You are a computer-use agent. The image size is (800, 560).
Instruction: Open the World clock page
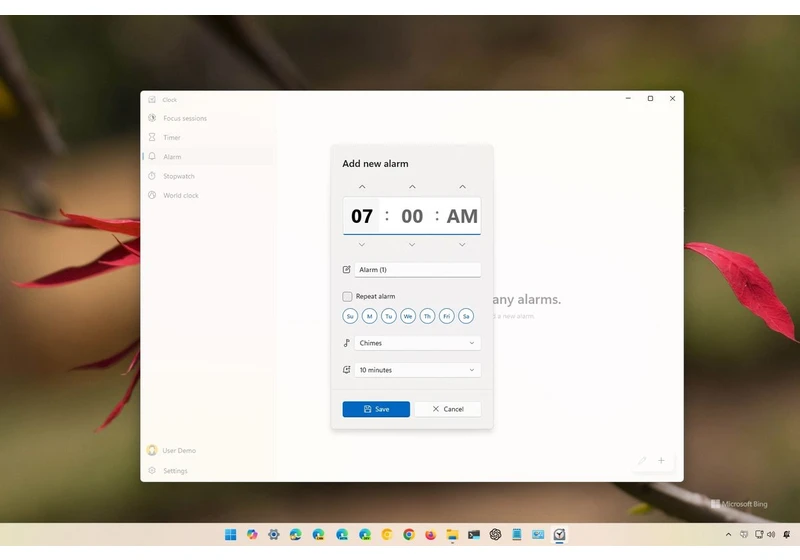pyautogui.click(x=208, y=195)
